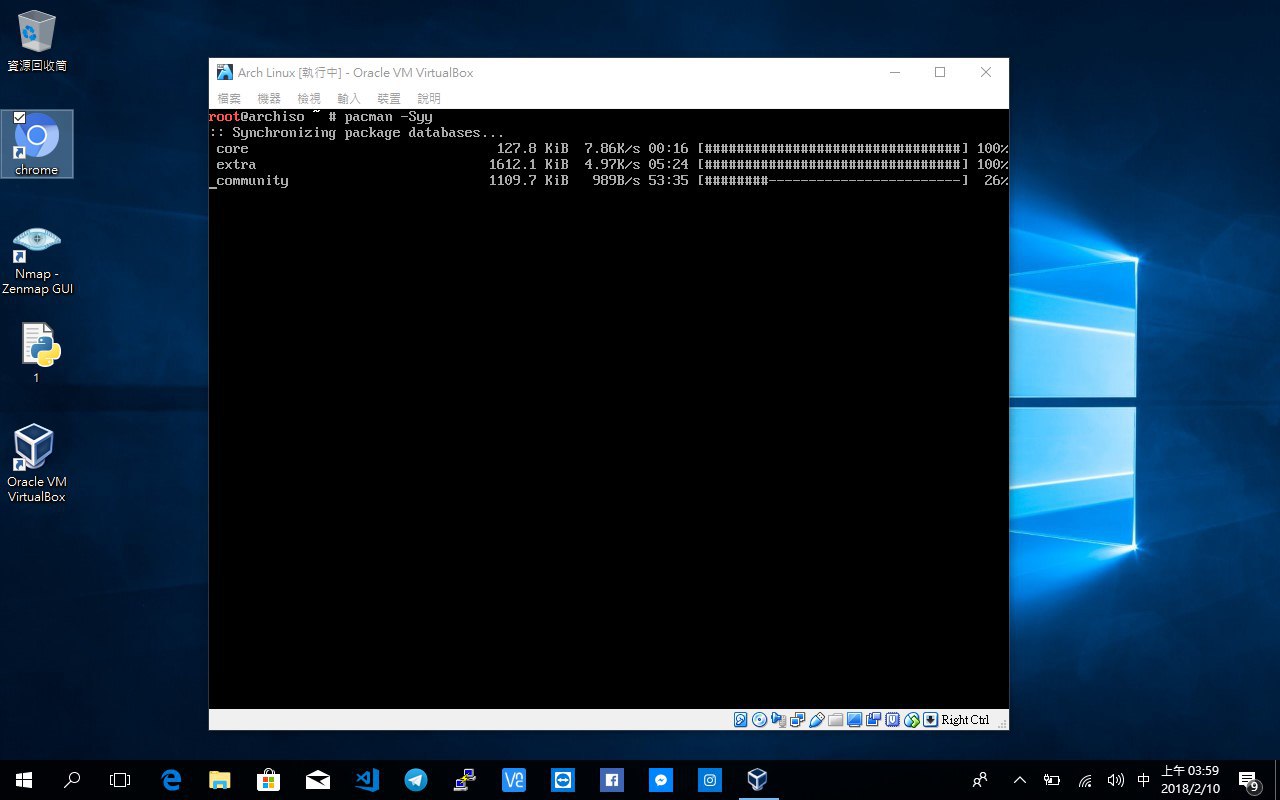The width and height of the screenshot is (1280, 800).
Task: Click the VirtualBox icon in window title bar
Action: (x=225, y=72)
